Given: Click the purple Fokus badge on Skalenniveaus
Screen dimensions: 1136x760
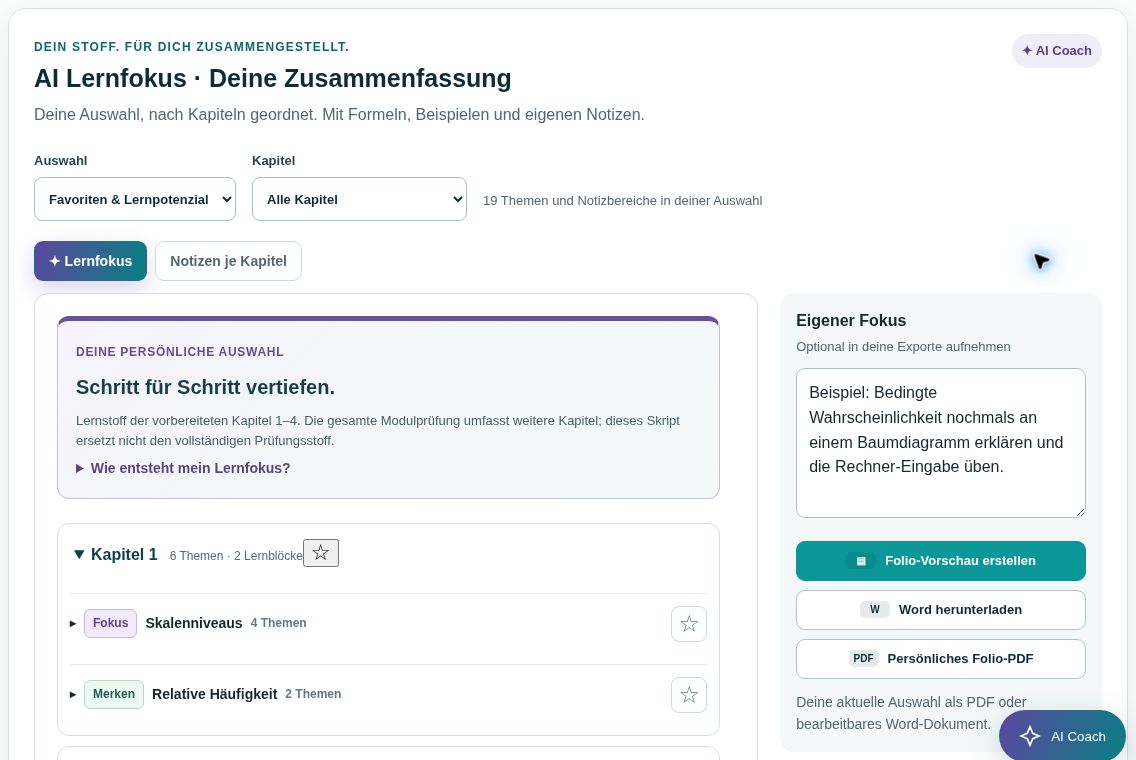Looking at the screenshot, I should click(x=110, y=623).
